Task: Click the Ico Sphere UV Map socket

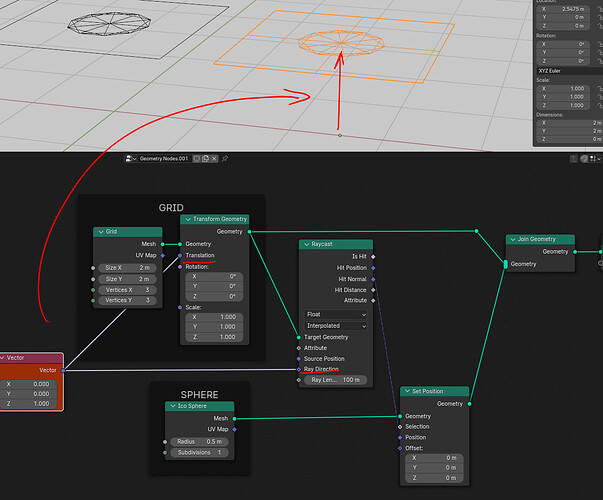Action: (235, 429)
